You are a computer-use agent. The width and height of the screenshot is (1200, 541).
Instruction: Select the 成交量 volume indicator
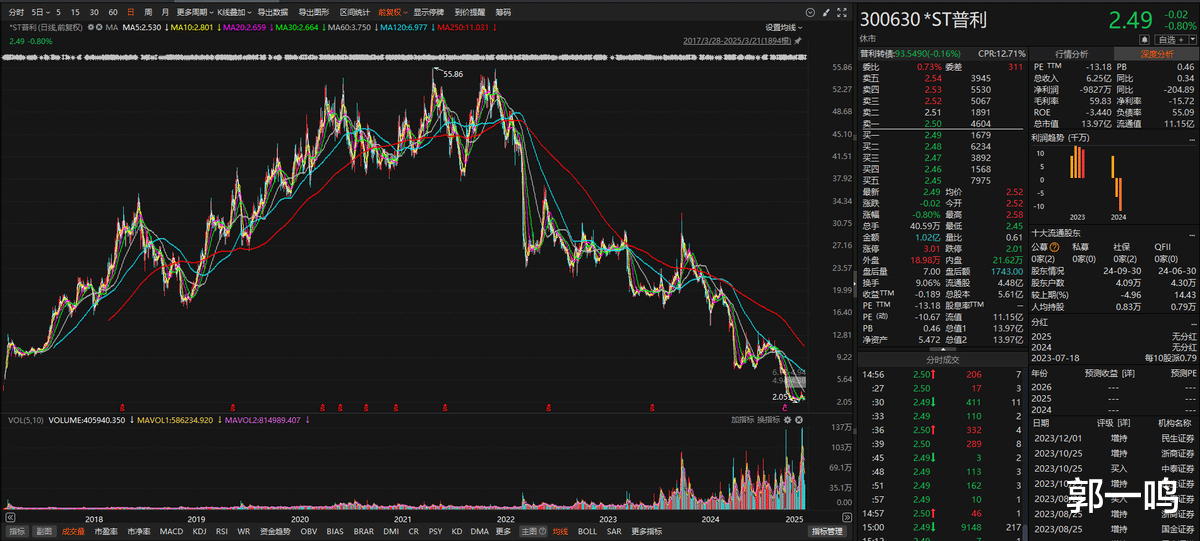click(73, 531)
